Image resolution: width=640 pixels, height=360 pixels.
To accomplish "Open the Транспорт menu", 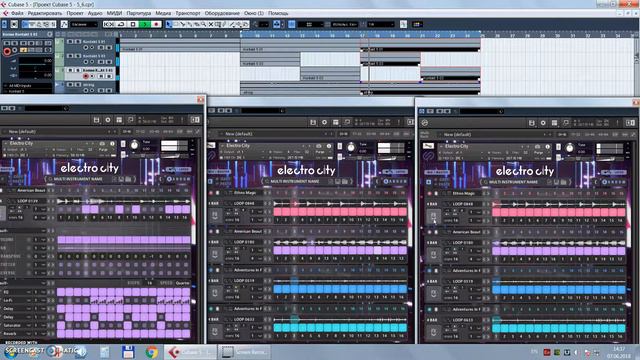I will coord(188,13).
